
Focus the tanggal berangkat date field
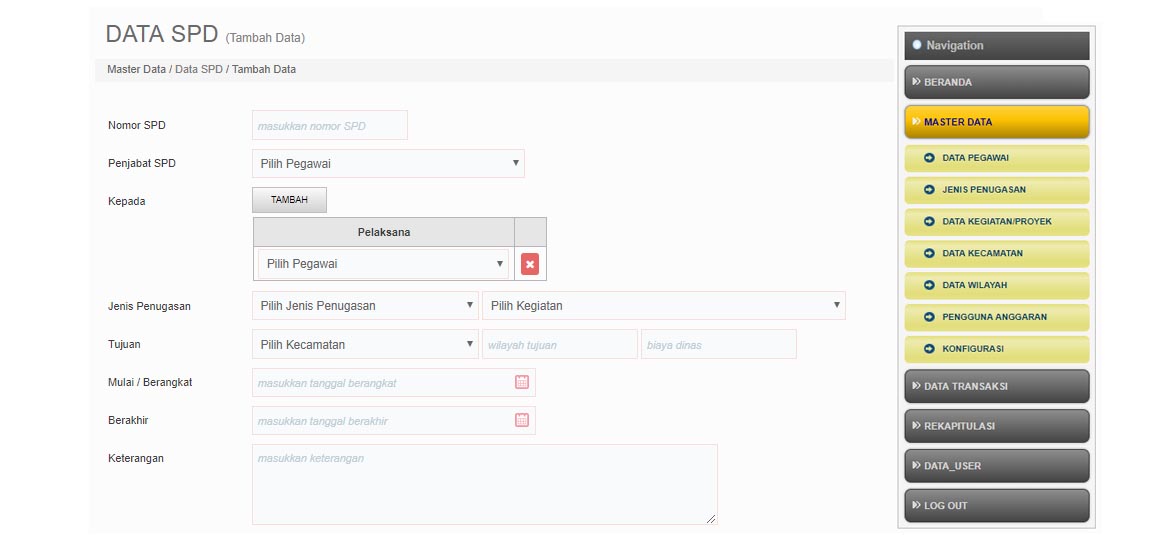tap(393, 383)
